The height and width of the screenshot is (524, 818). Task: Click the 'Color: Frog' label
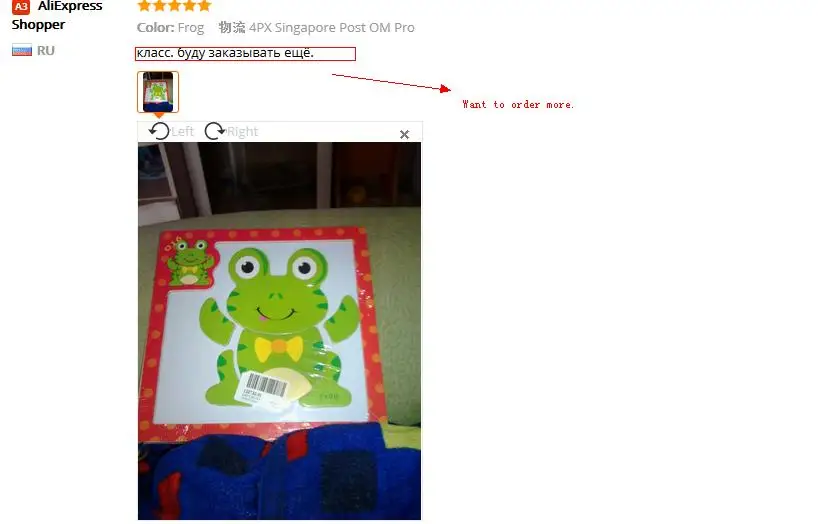tap(170, 28)
